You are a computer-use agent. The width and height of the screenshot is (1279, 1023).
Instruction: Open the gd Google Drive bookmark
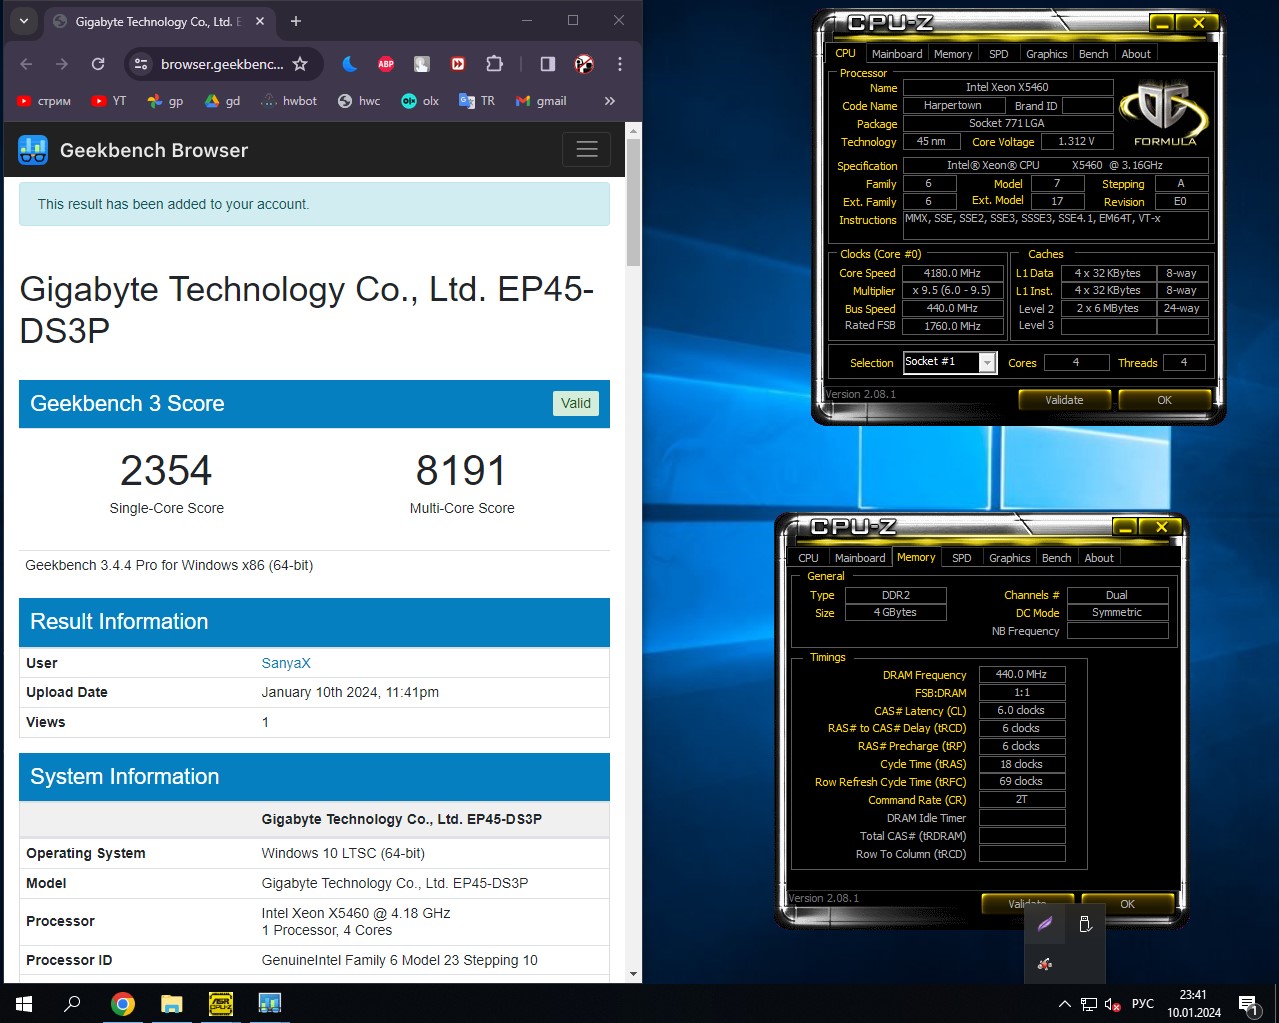(x=222, y=101)
